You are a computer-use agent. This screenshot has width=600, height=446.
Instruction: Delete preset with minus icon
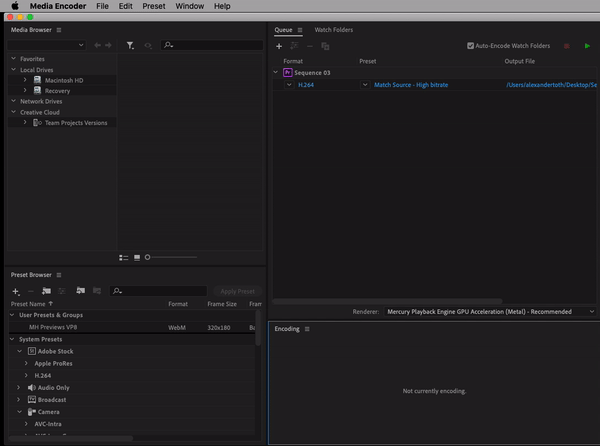(x=31, y=291)
